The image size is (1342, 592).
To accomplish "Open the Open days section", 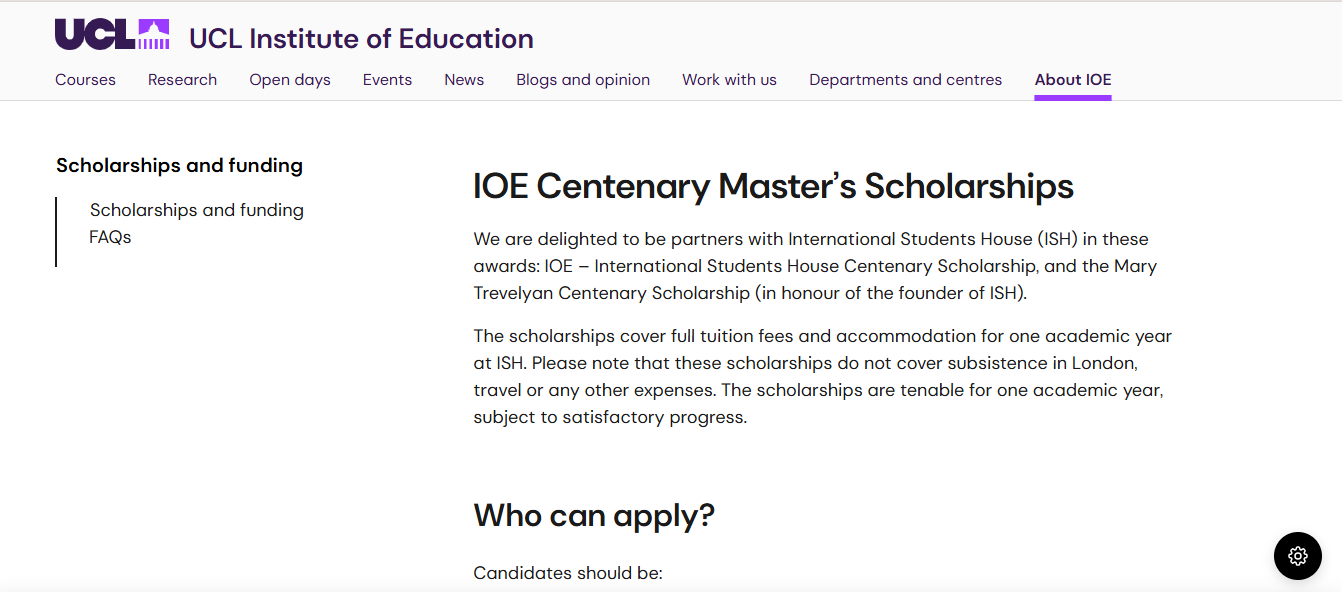I will (x=289, y=79).
